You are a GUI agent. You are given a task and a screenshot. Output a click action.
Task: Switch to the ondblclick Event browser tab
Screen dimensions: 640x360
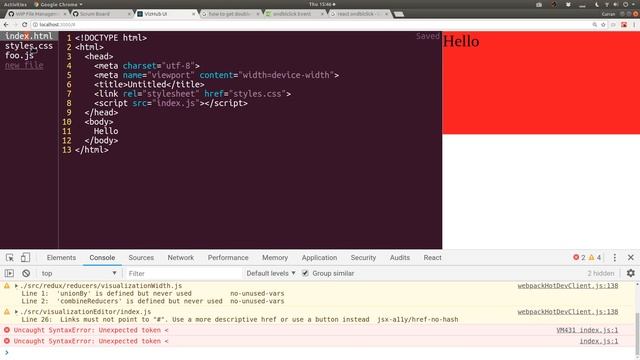coord(294,14)
